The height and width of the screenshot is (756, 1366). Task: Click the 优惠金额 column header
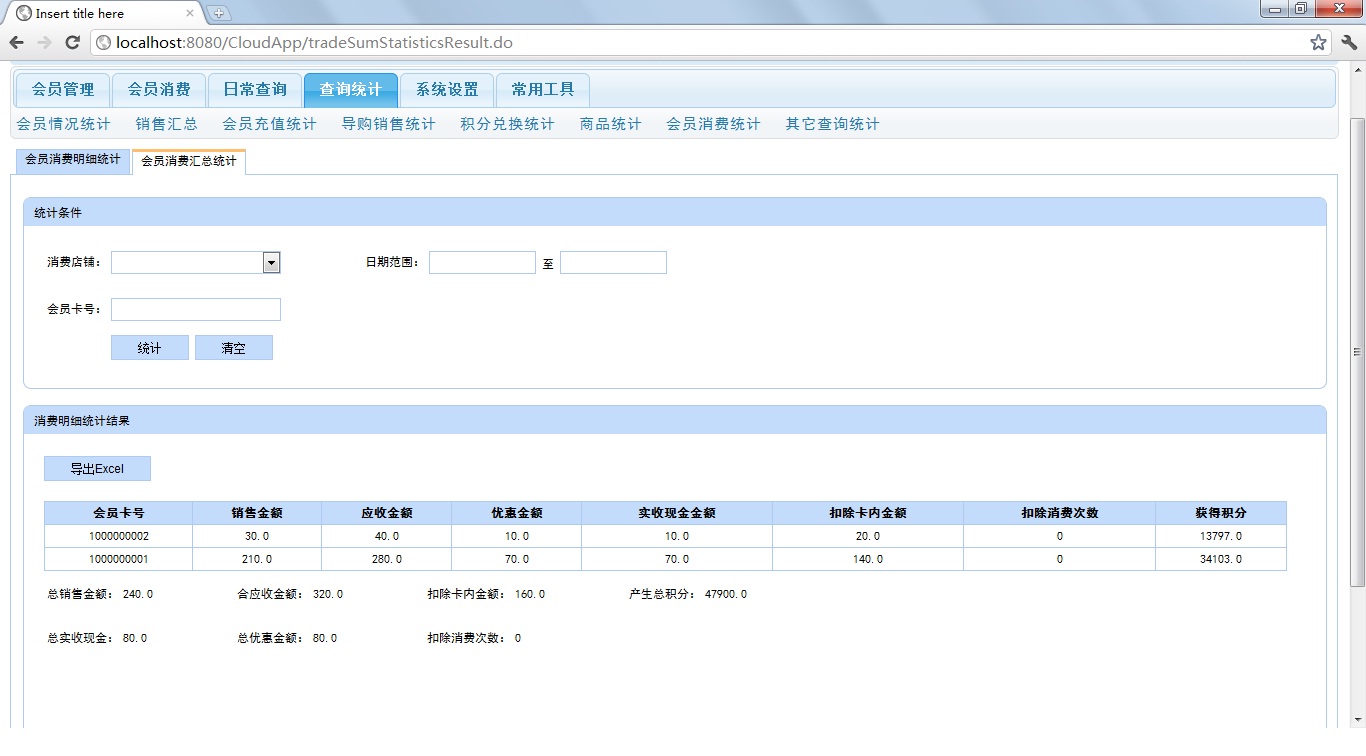(517, 513)
